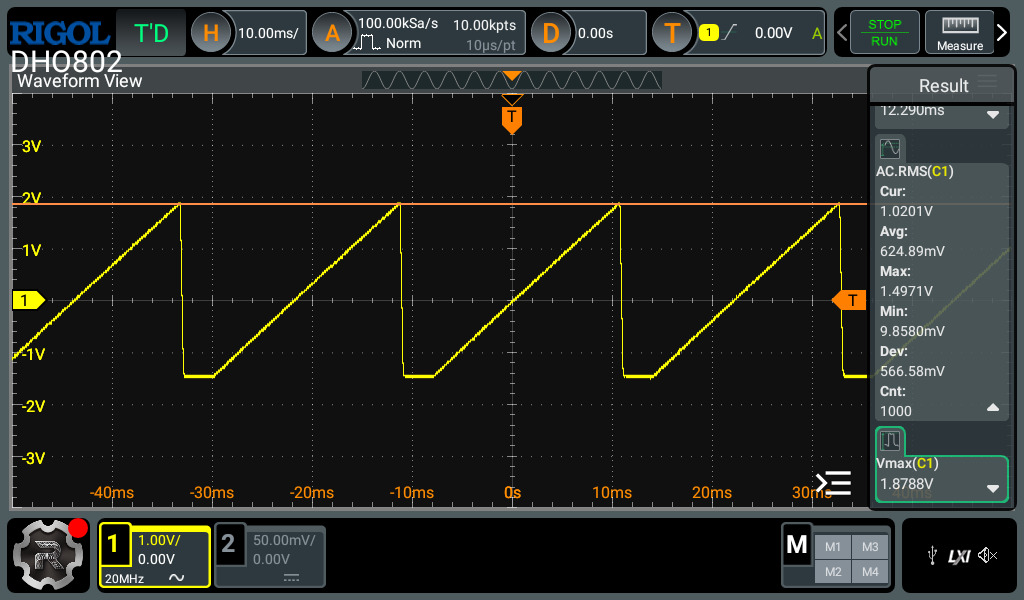Viewport: 1024px width, 600px height.
Task: Open the Math M button
Action: tap(797, 545)
